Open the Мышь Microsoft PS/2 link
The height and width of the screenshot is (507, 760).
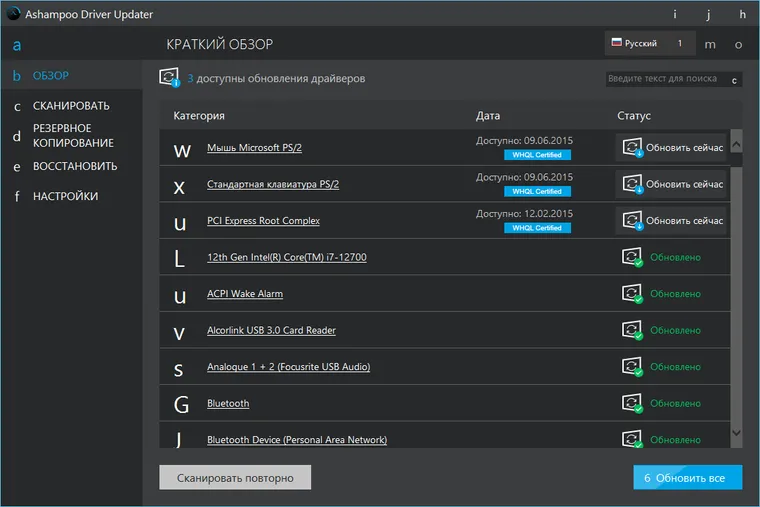click(254, 147)
